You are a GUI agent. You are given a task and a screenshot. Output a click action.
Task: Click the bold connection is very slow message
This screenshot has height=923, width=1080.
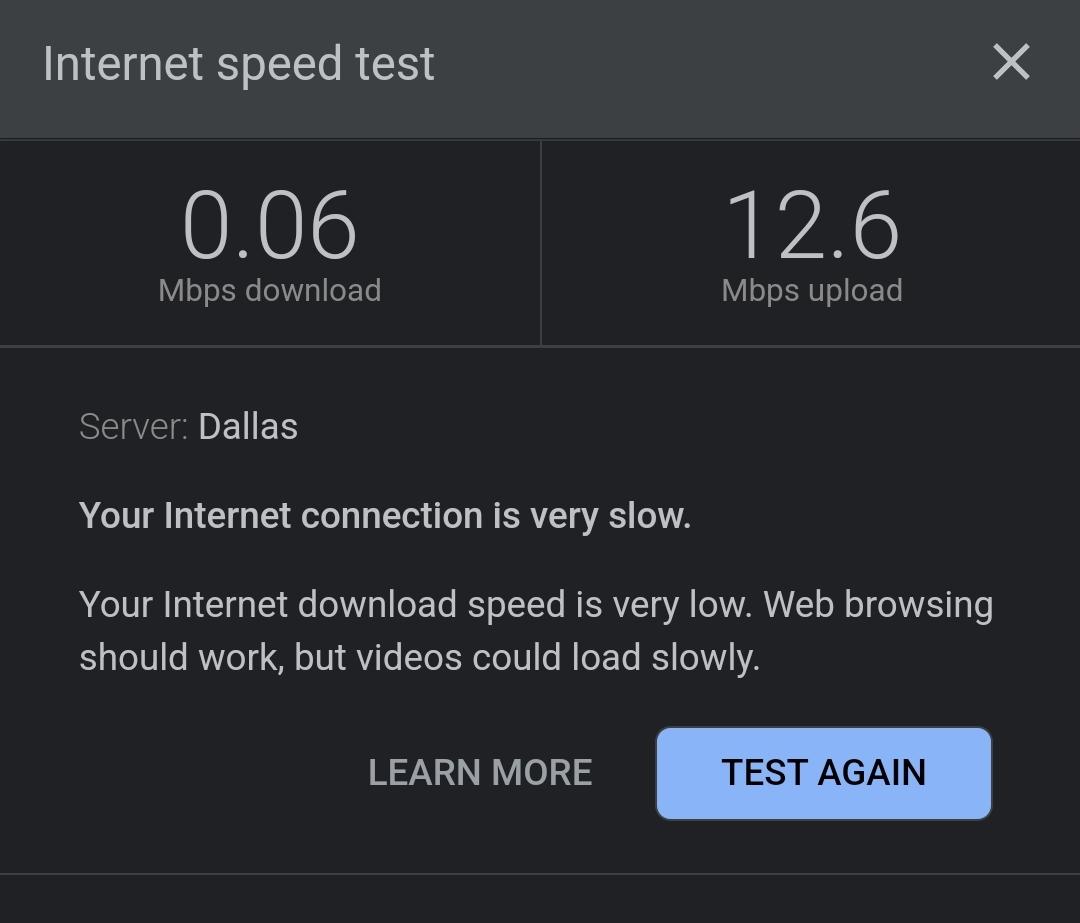coord(385,516)
